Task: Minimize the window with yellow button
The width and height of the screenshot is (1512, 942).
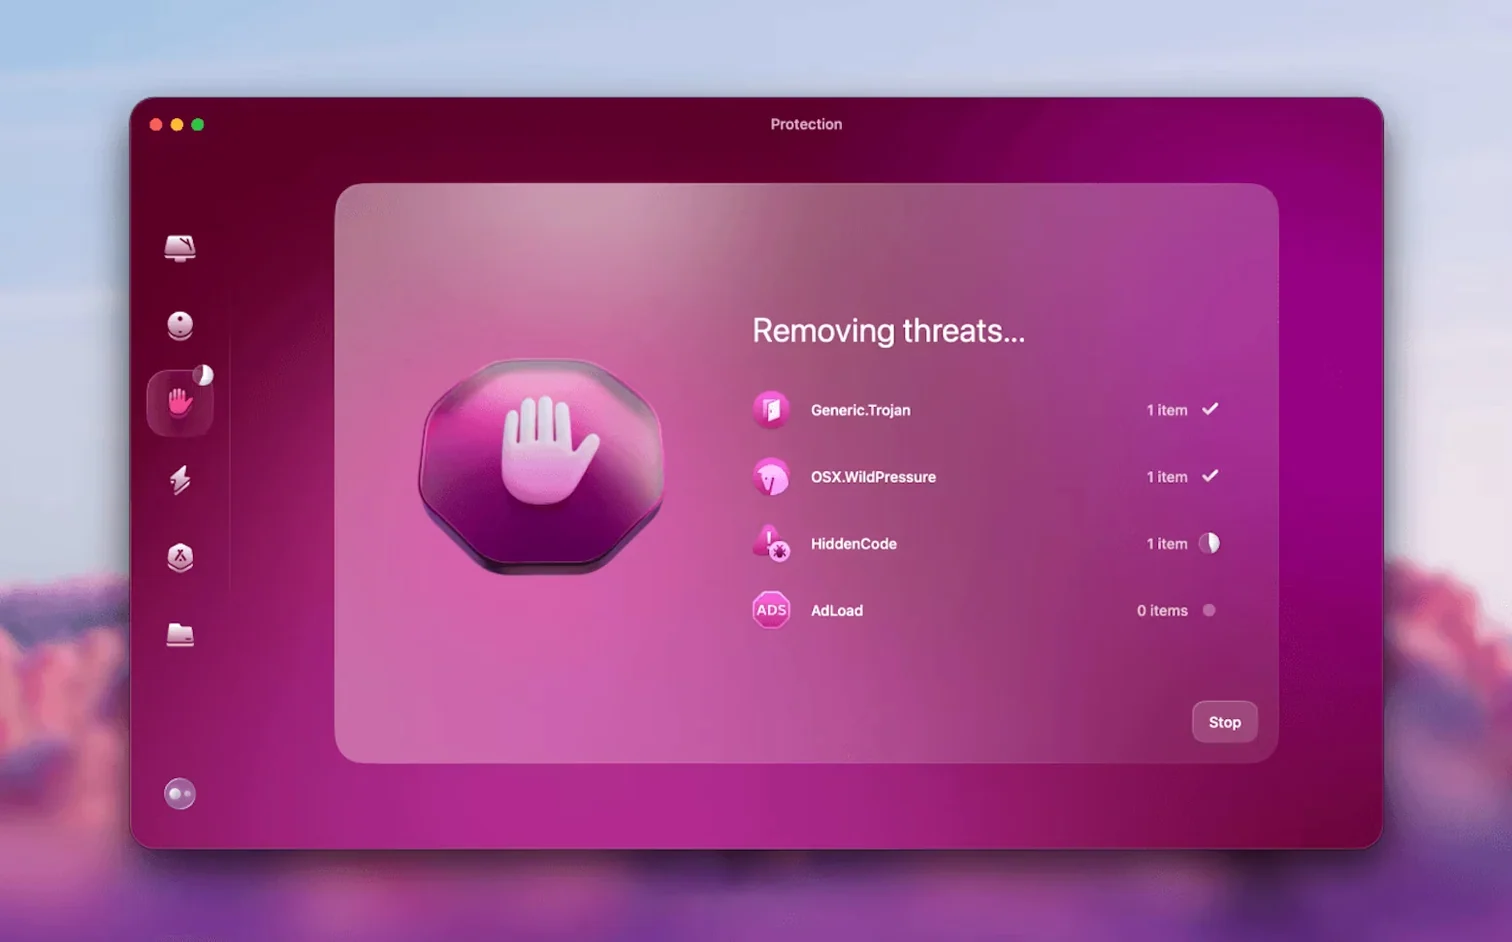Action: point(177,124)
